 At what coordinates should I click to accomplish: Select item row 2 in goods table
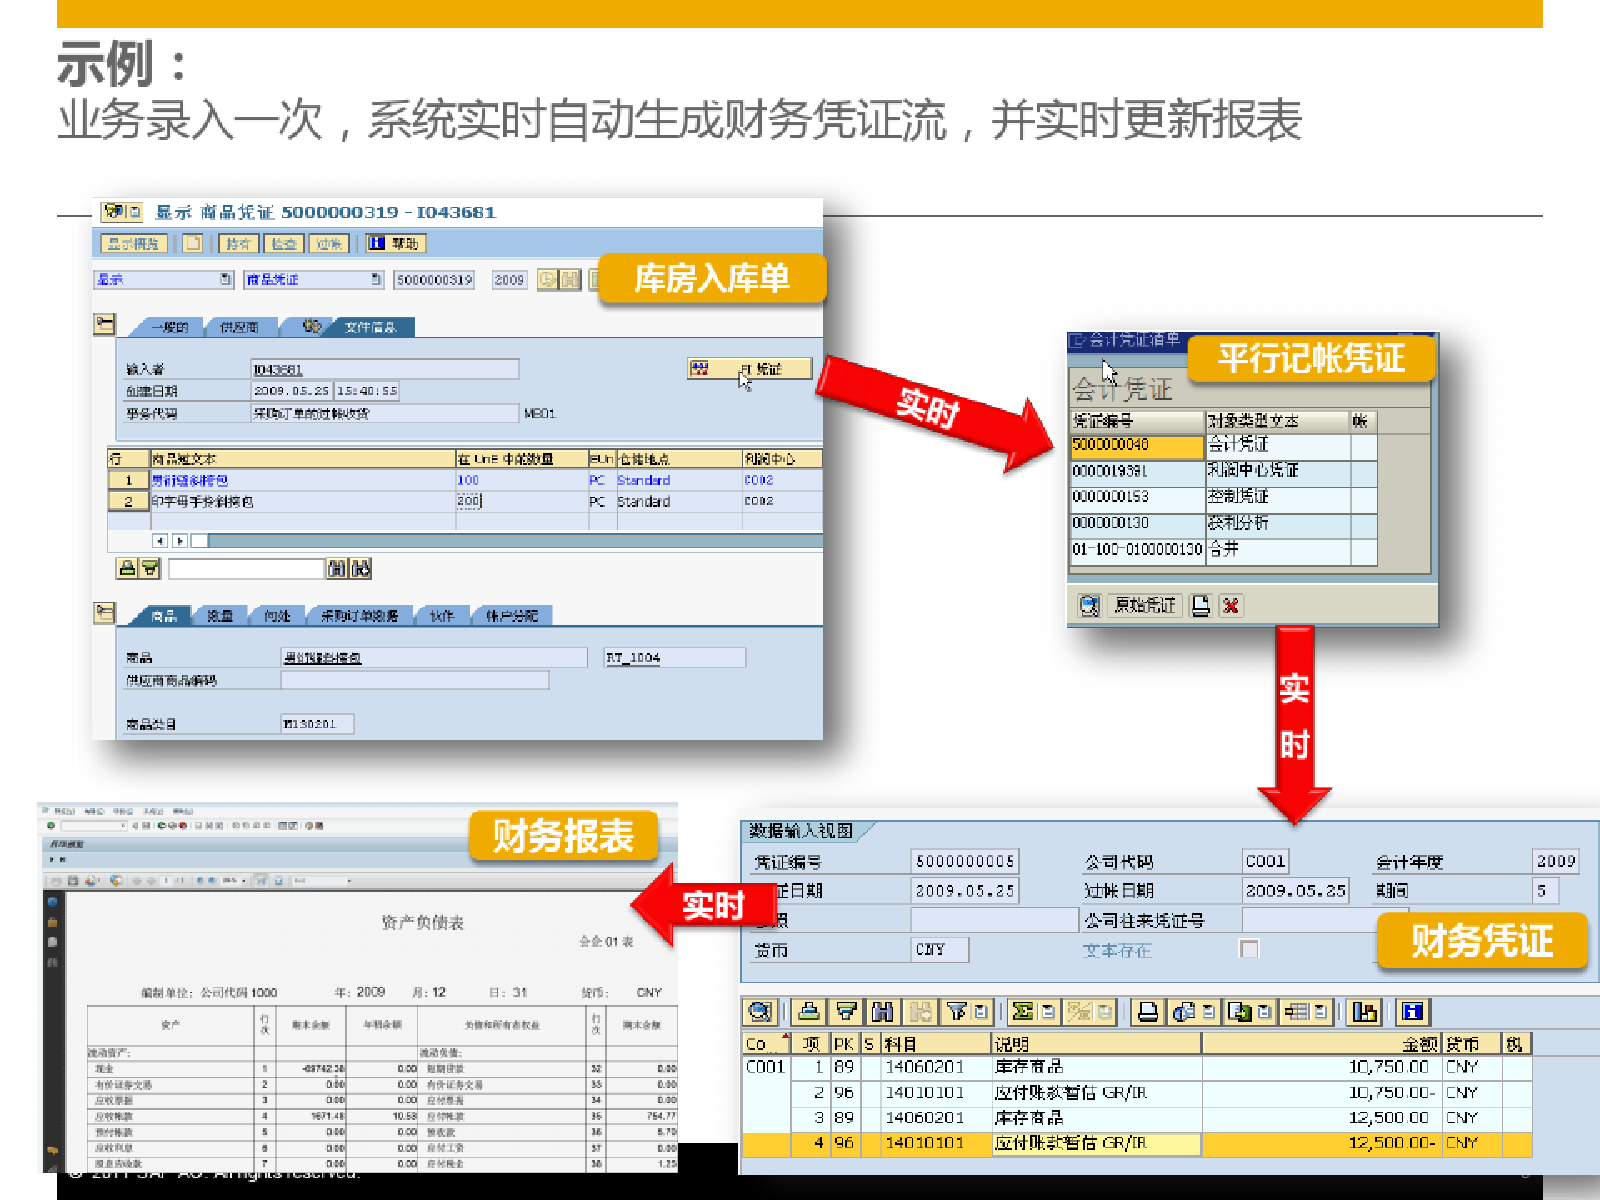click(128, 502)
